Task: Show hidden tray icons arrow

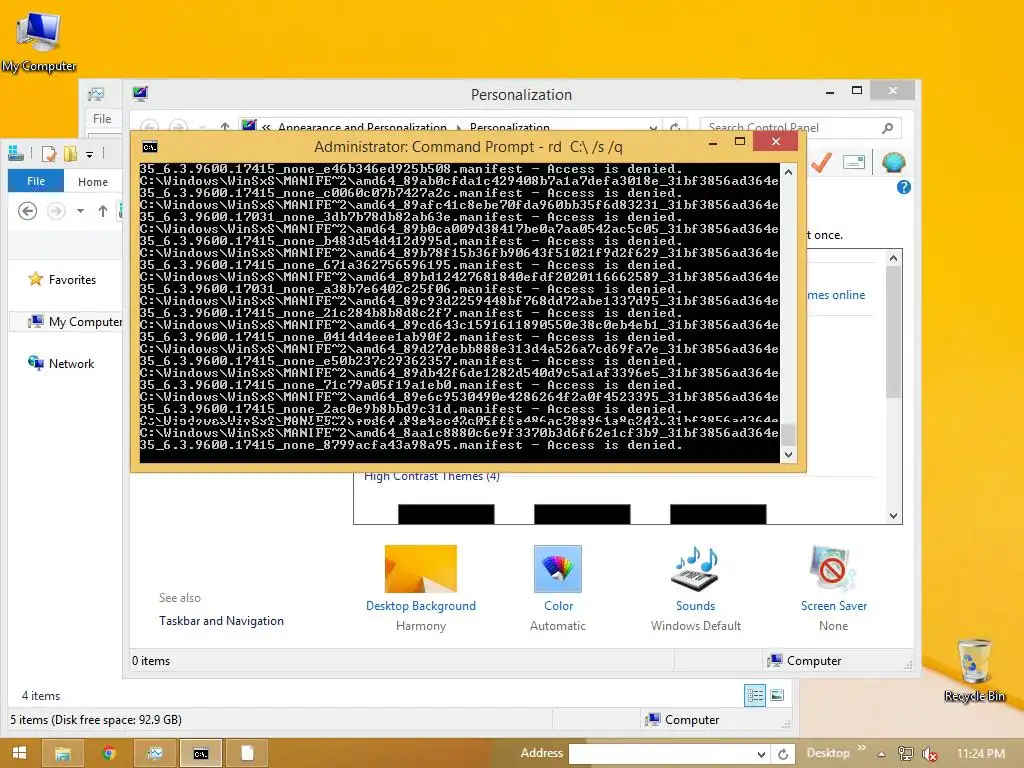Action: point(881,754)
